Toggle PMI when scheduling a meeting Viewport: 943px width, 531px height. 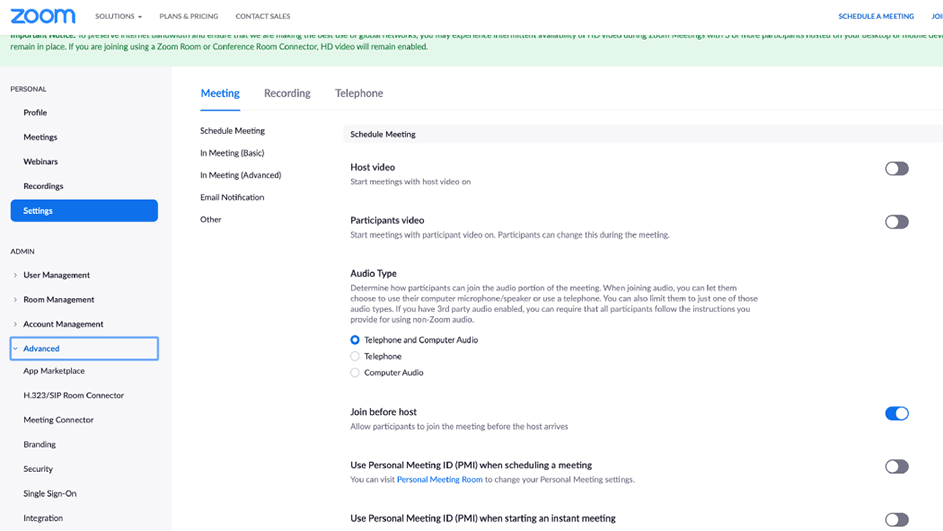(896, 467)
